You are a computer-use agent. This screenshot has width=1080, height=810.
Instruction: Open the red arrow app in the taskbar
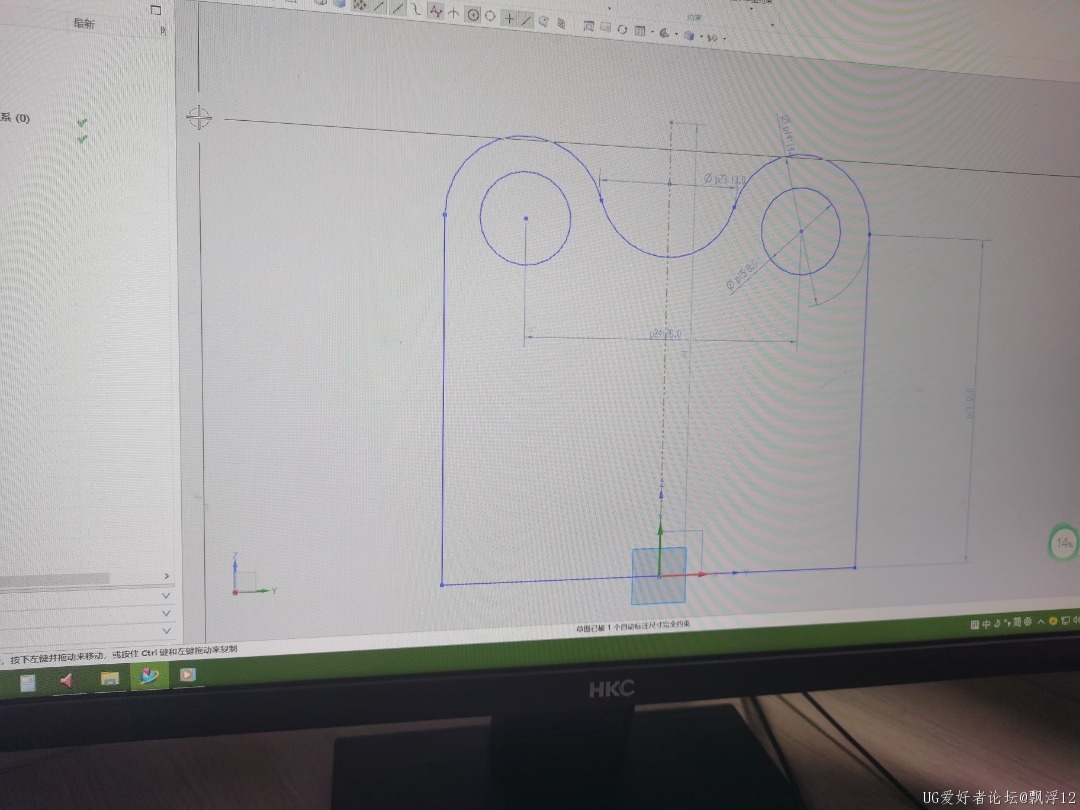(67, 681)
